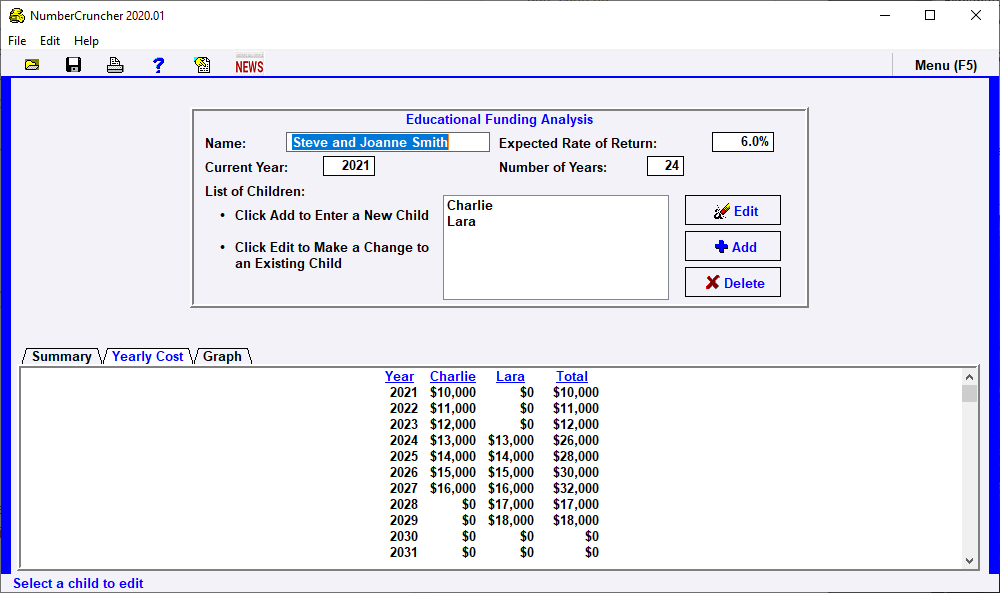Click the NumberCruncher app icon in title bar

pos(17,15)
